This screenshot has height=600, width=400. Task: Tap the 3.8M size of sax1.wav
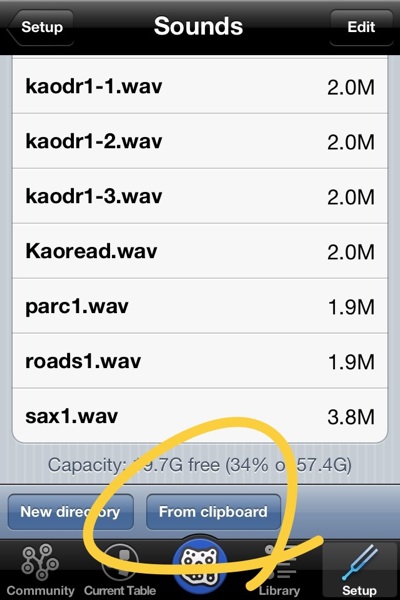351,417
